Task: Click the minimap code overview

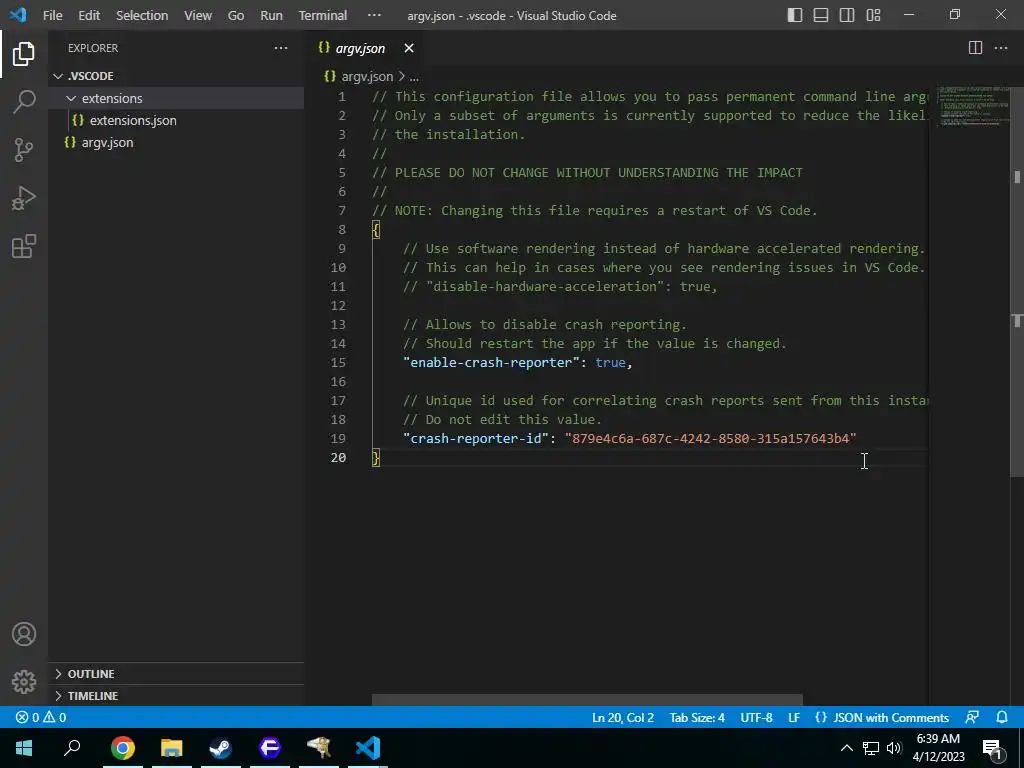Action: click(974, 106)
